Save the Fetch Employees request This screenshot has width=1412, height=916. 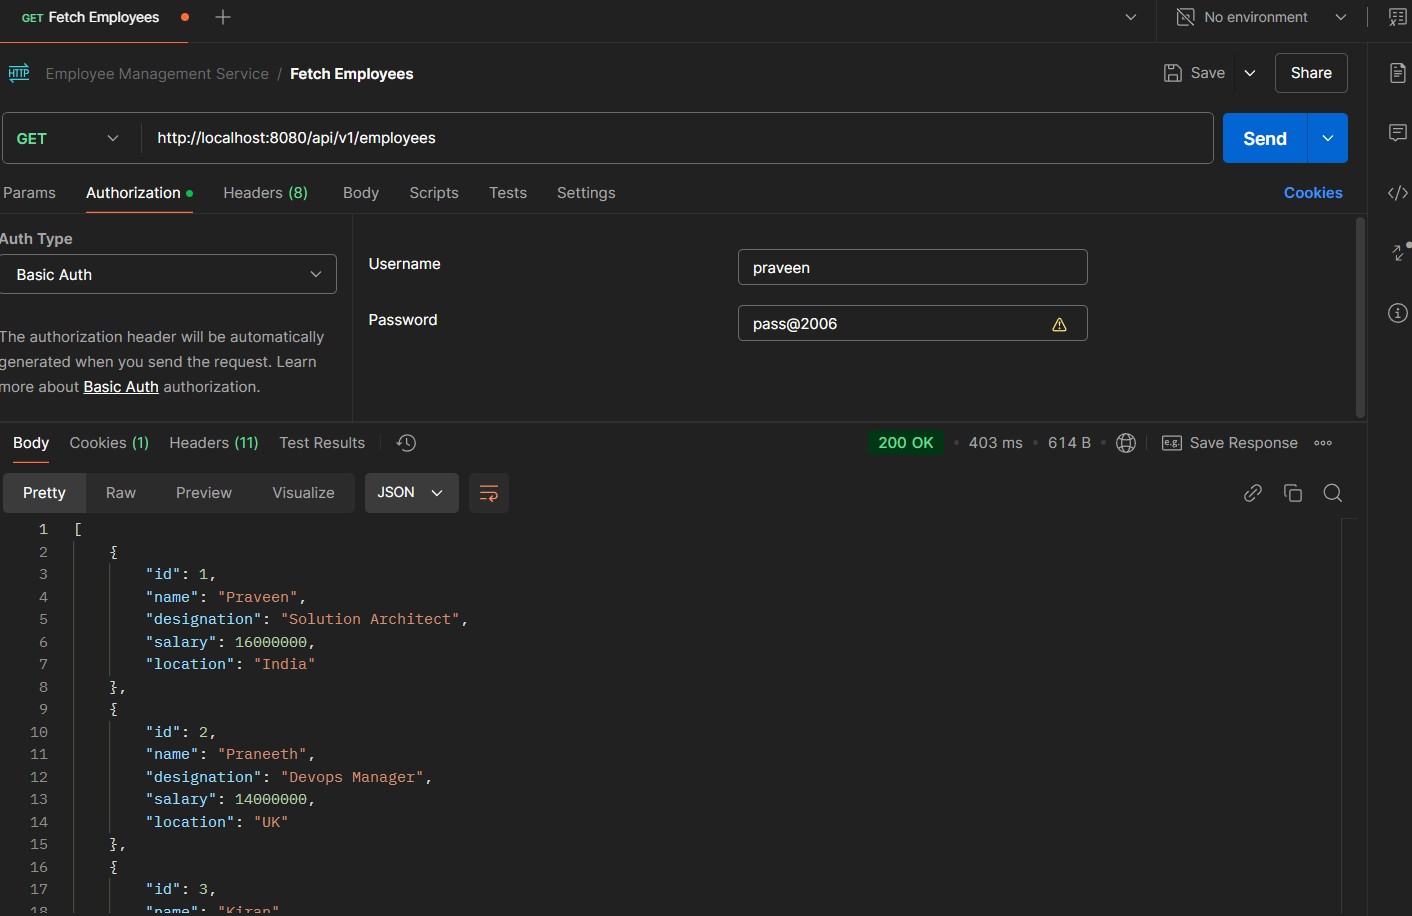(1195, 73)
